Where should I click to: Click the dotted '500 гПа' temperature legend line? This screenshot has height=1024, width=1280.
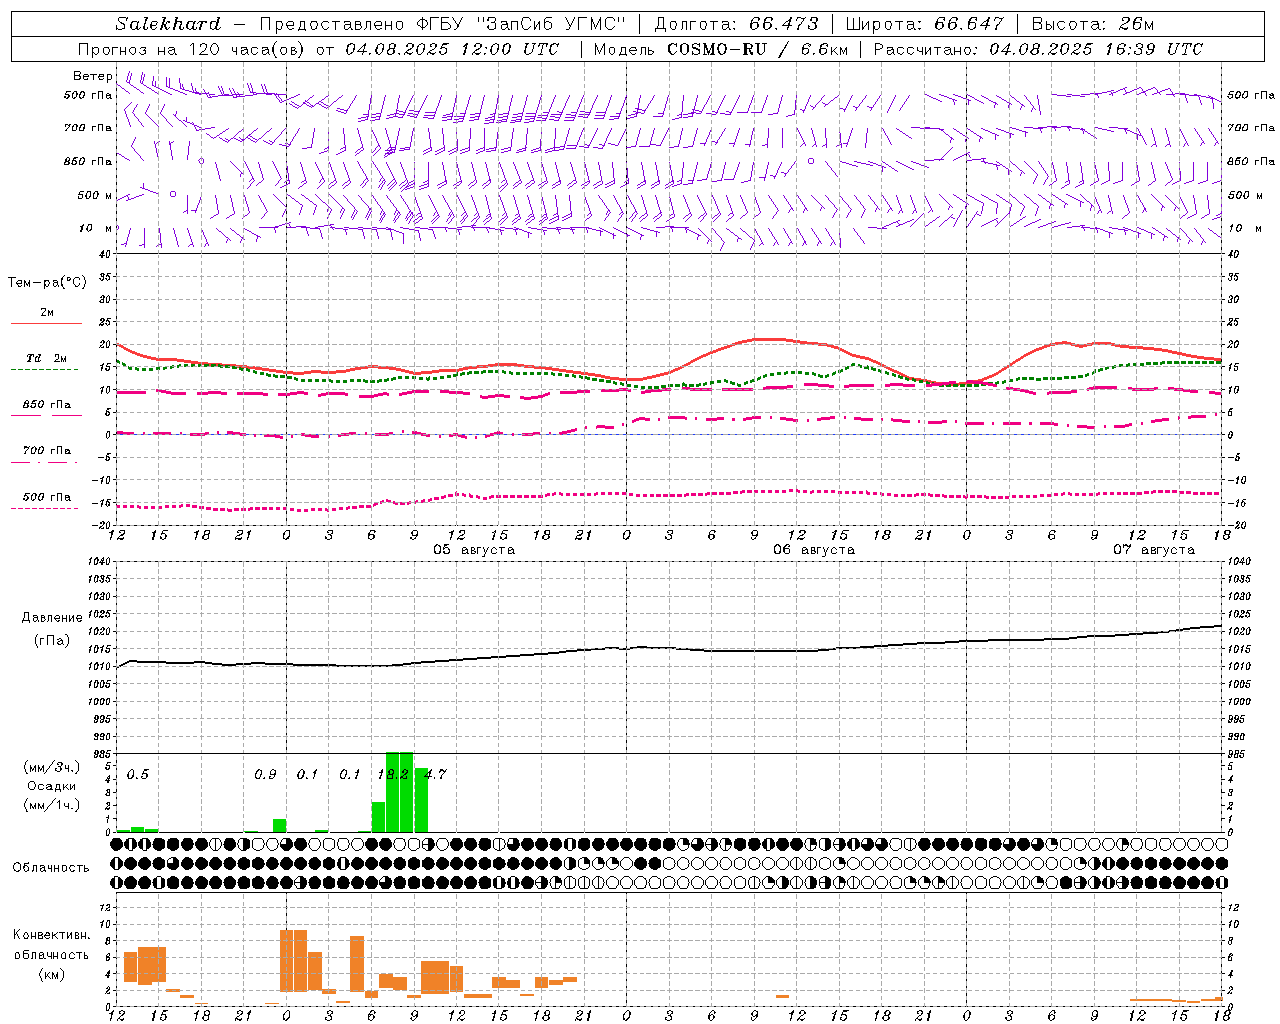[x=44, y=508]
